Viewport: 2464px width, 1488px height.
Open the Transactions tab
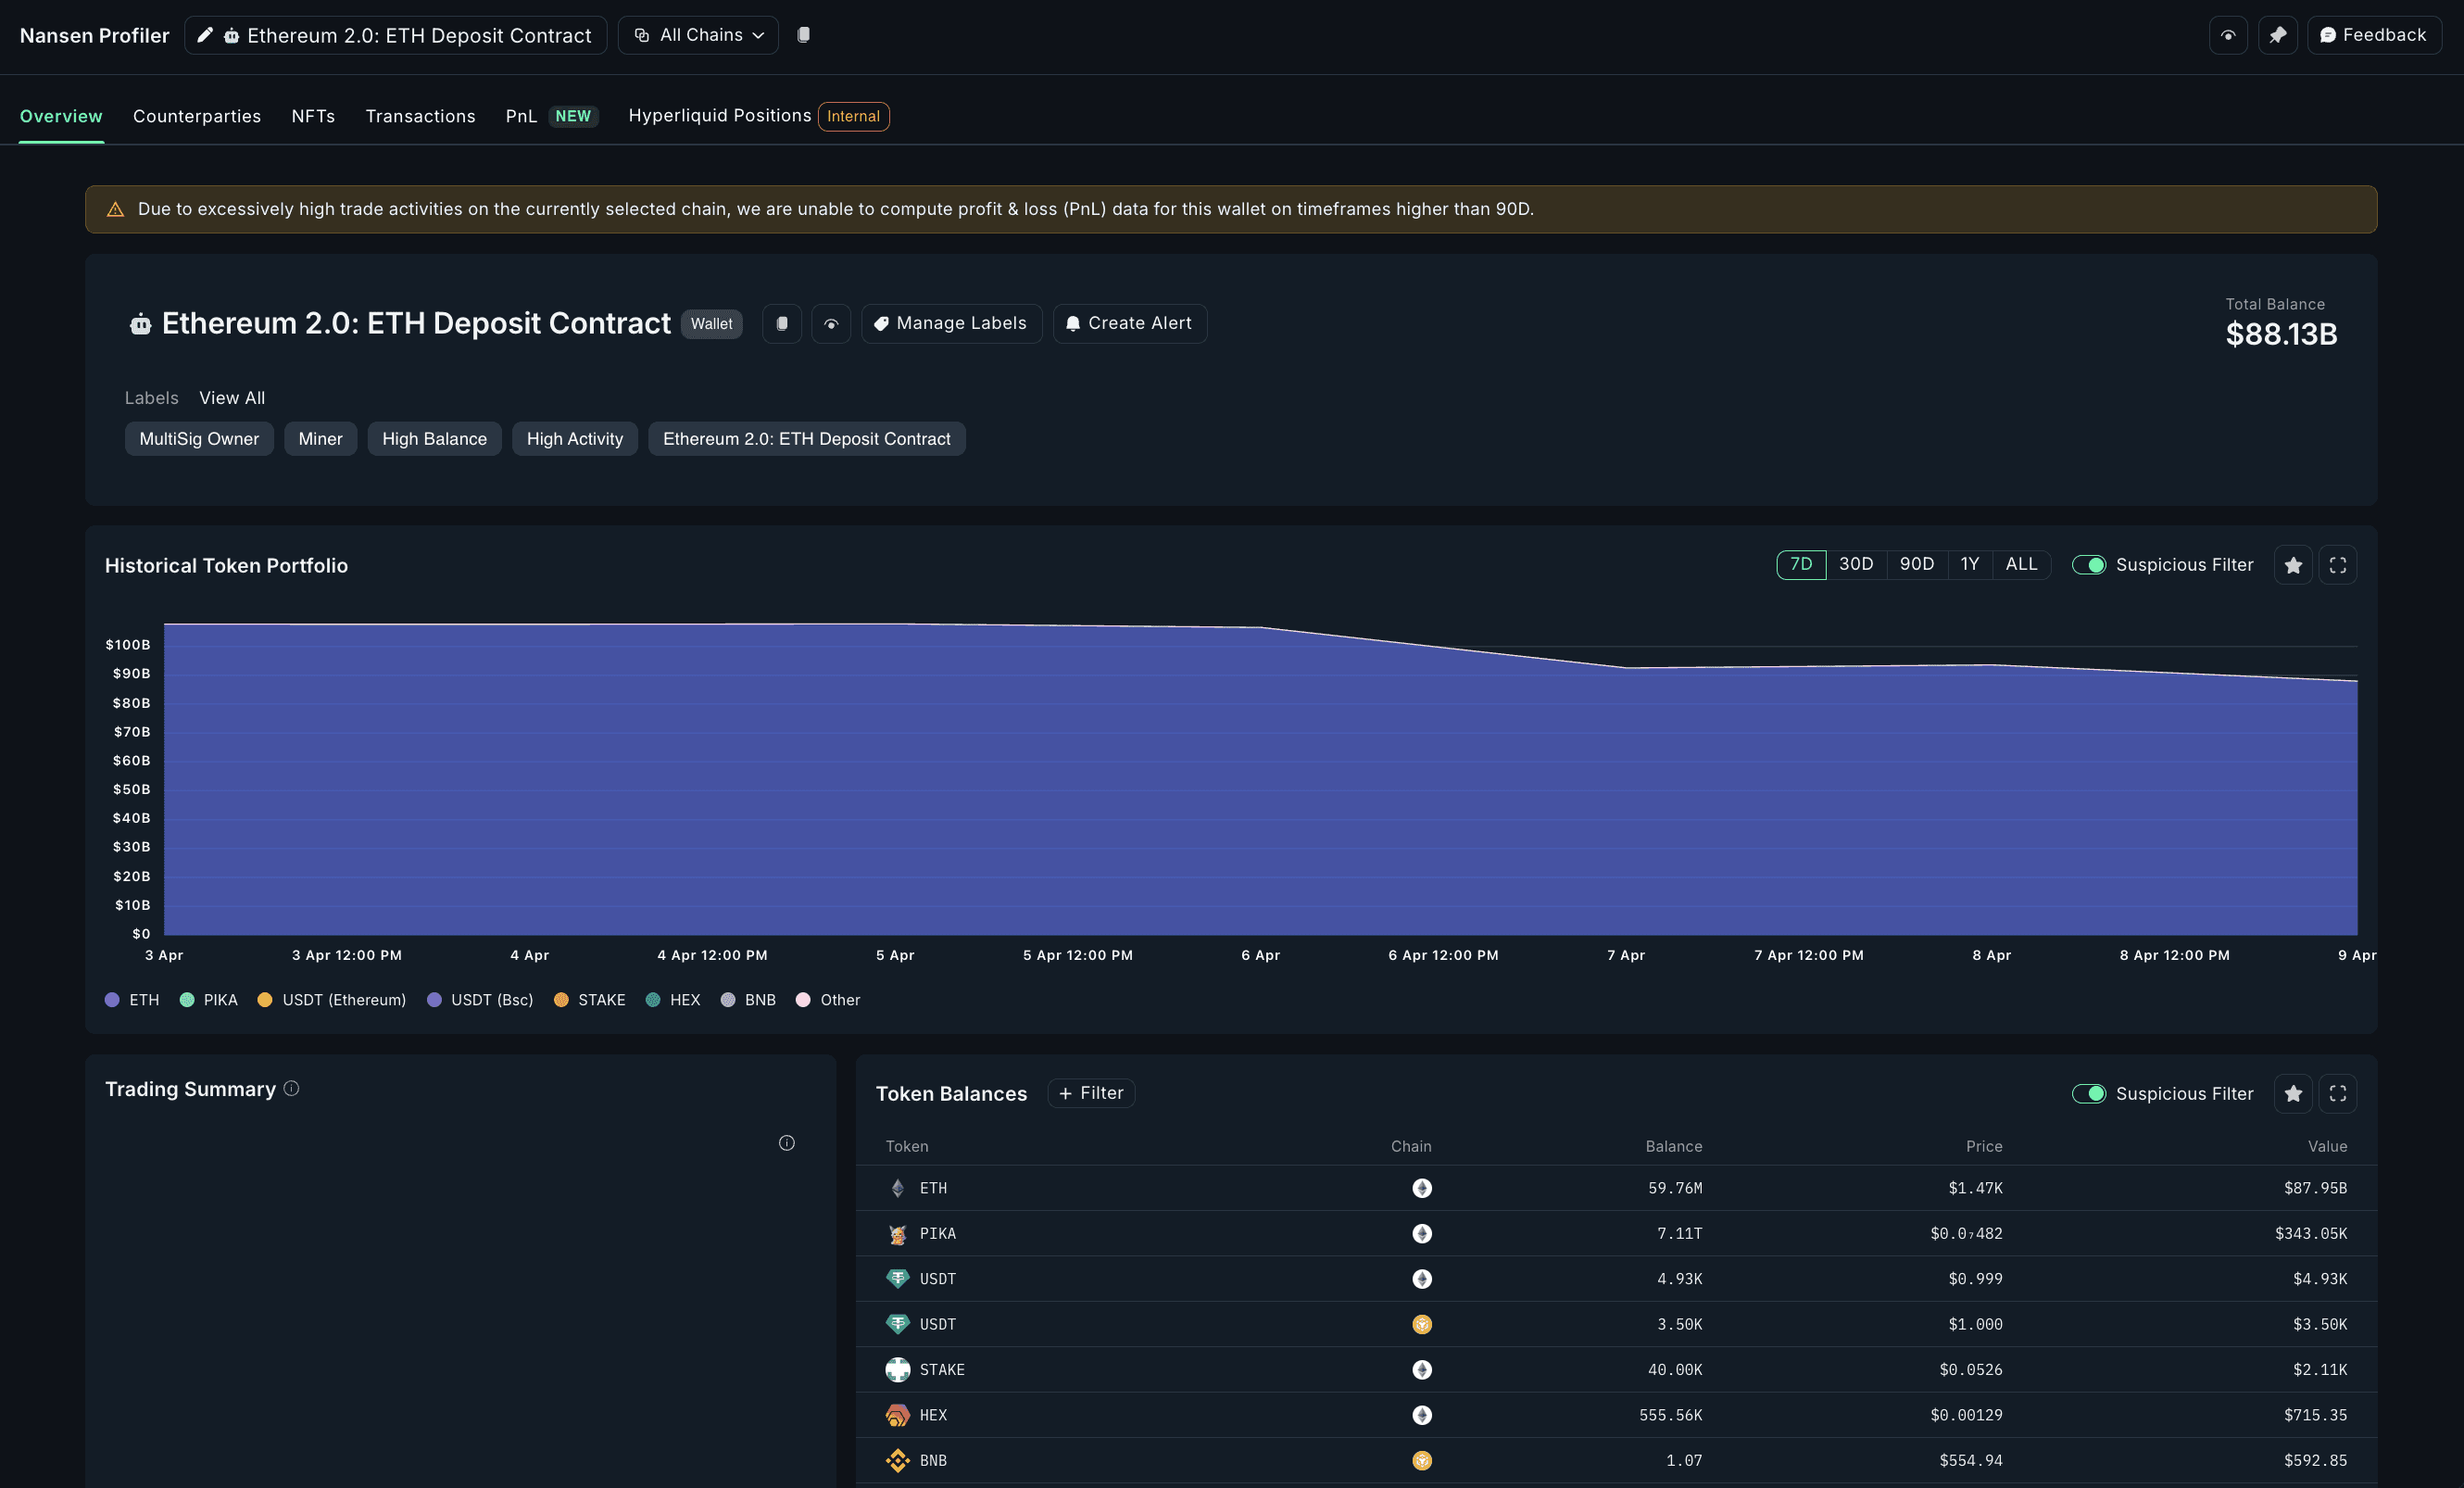click(420, 116)
